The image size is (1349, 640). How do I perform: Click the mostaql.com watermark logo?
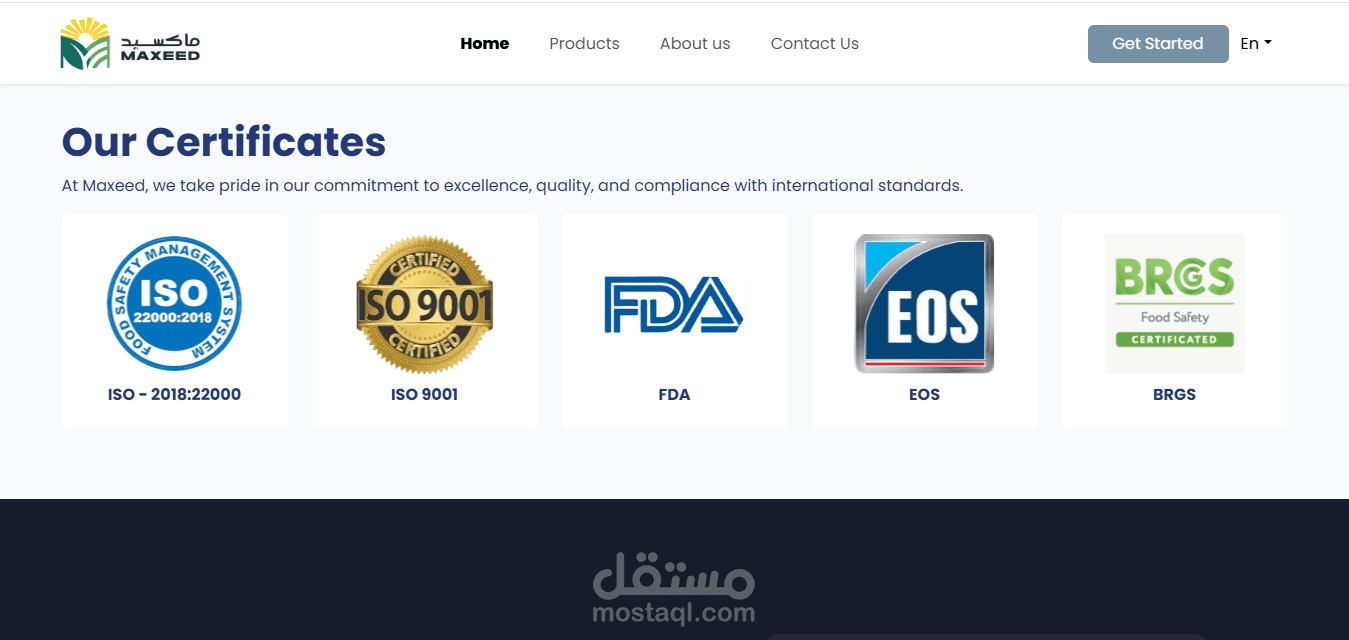tap(674, 588)
